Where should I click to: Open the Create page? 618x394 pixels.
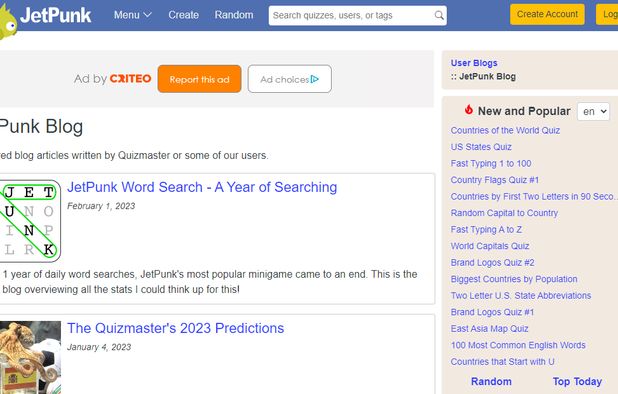pos(183,15)
